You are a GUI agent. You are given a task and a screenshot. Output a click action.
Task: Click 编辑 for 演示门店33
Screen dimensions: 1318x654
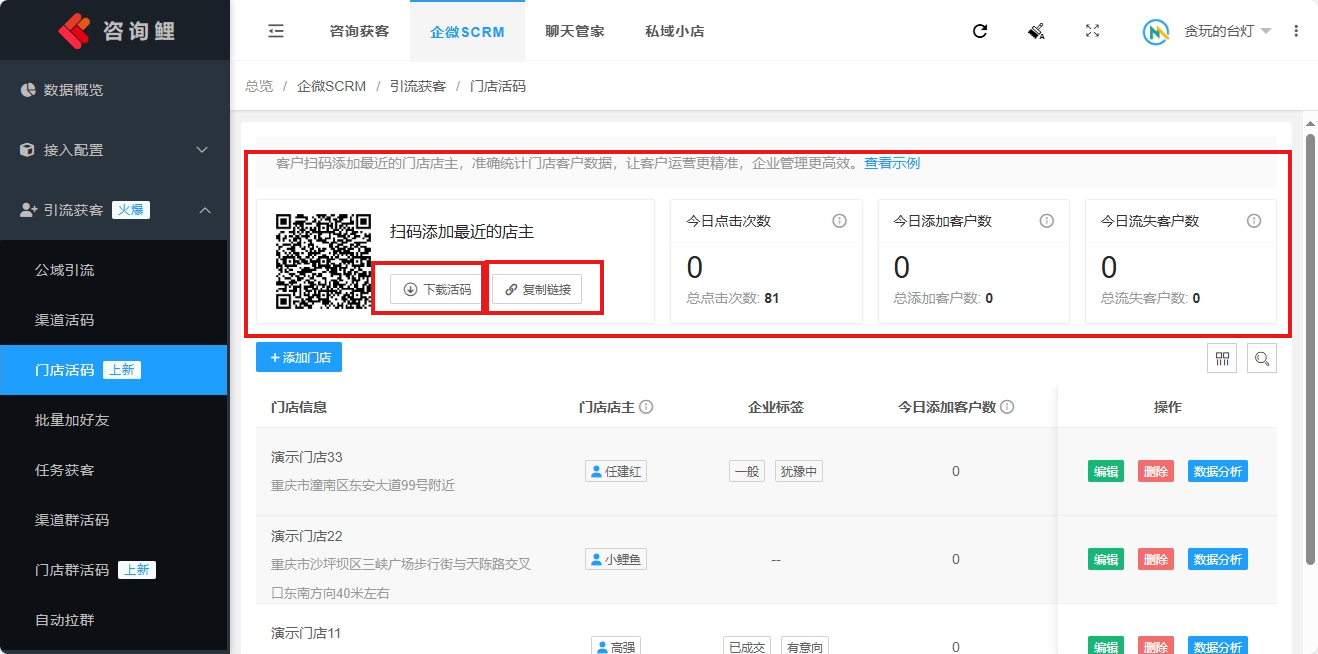pyautogui.click(x=1106, y=472)
